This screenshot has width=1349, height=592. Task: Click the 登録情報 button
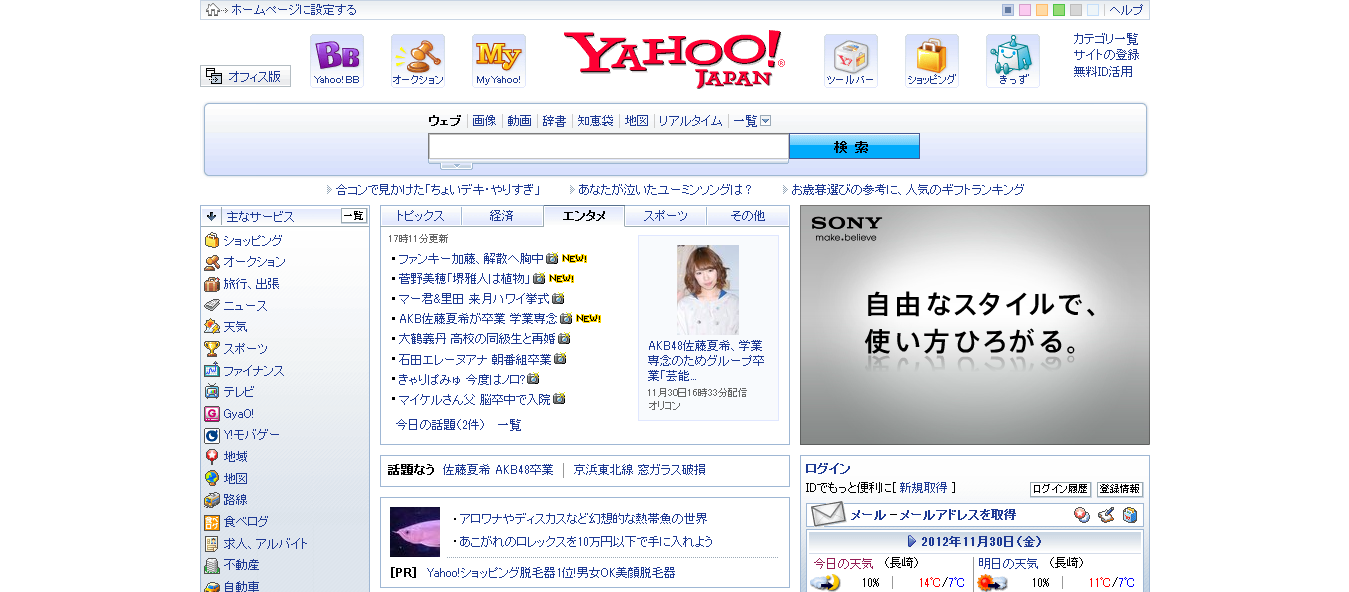coord(1120,489)
